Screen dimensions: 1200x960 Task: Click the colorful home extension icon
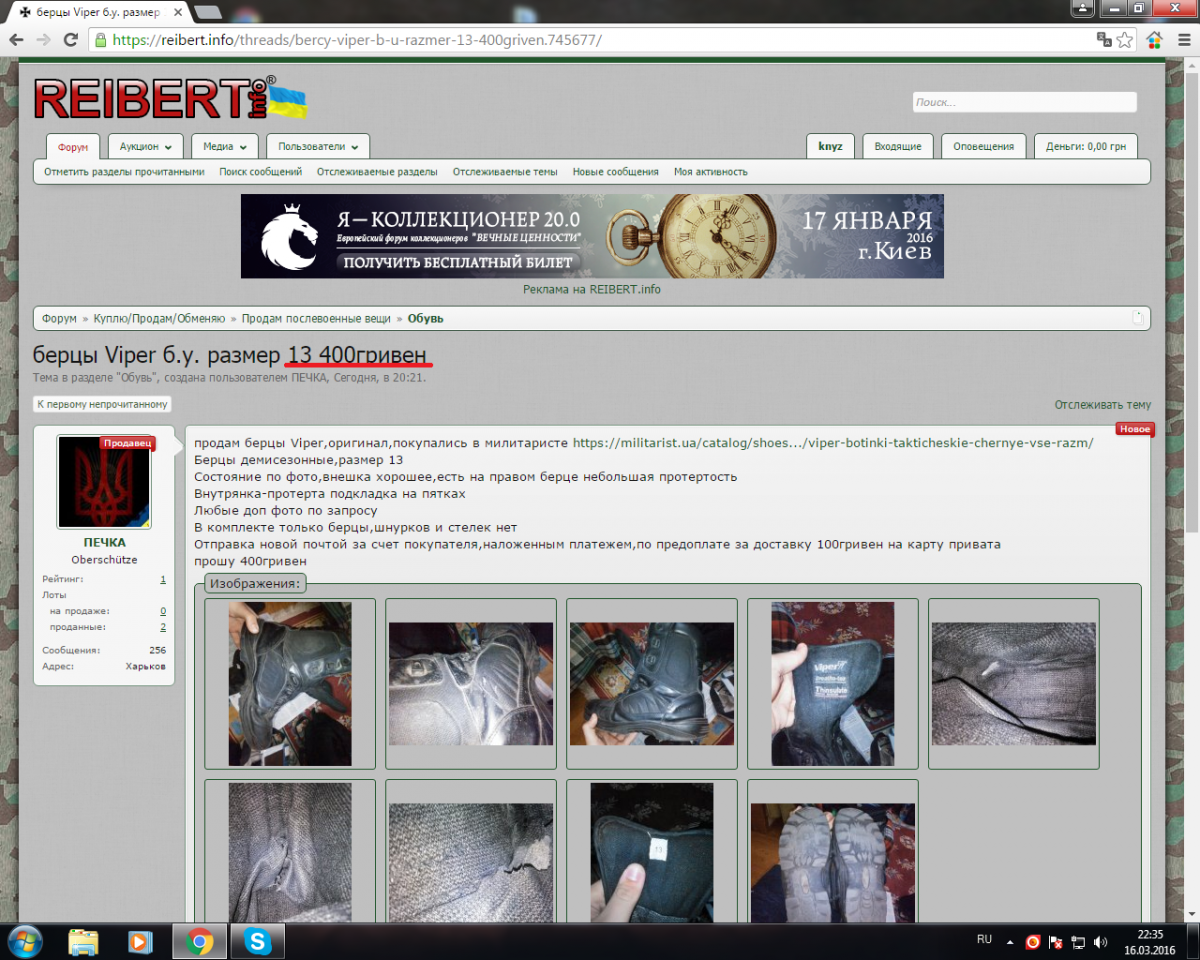(x=1155, y=40)
